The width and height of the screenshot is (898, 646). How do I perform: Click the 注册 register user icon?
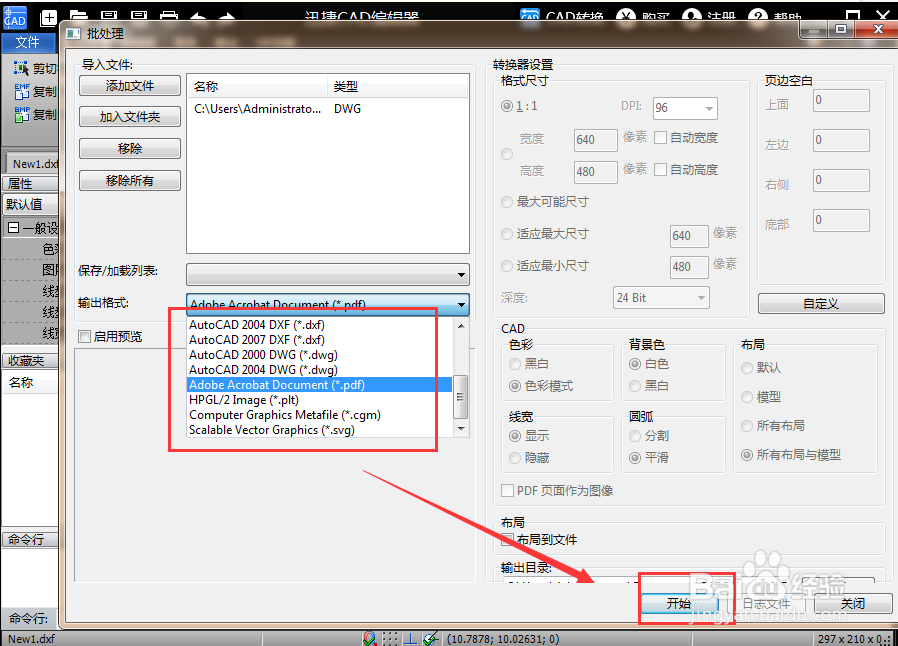691,16
